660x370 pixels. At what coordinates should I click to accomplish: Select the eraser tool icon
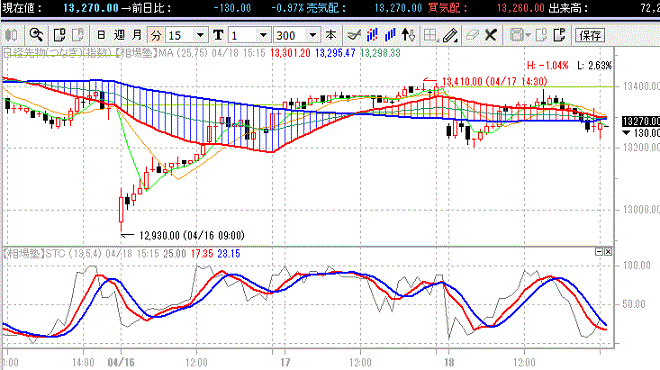click(472, 35)
